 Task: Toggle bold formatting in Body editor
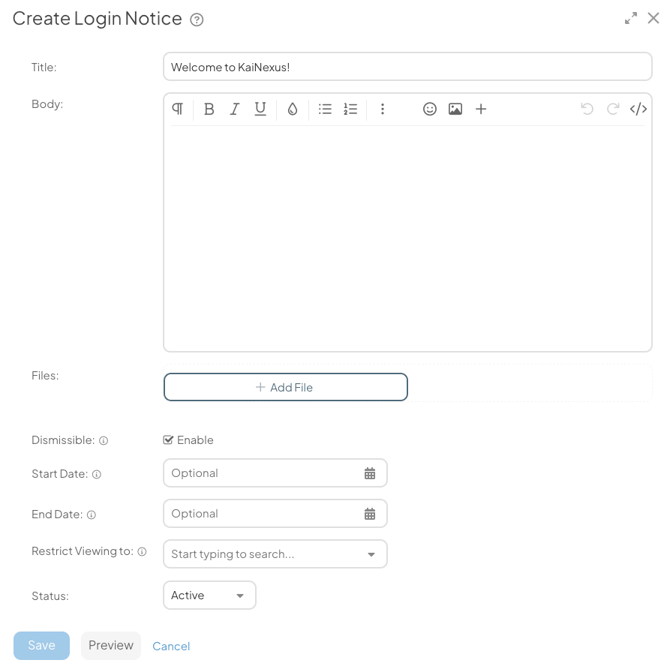tap(209, 109)
